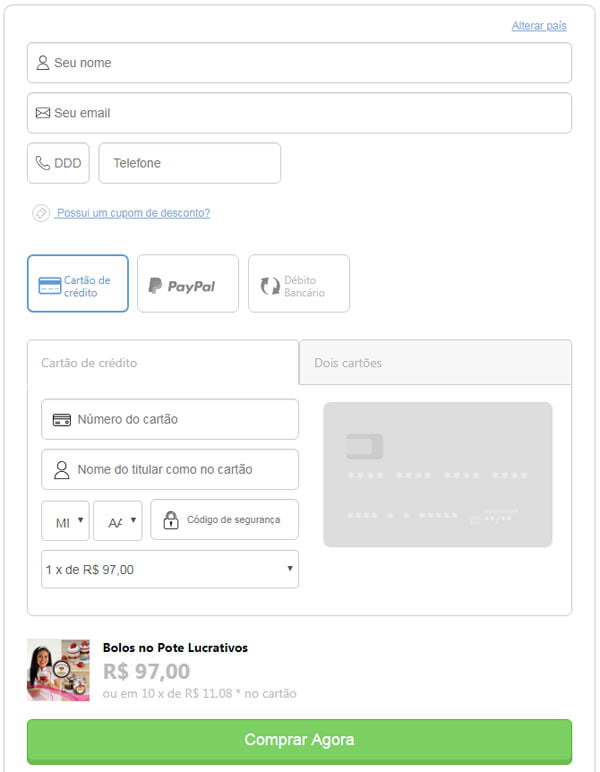Open the expiration year dropdown
Viewport: 600px width, 772px height.
pos(118,521)
